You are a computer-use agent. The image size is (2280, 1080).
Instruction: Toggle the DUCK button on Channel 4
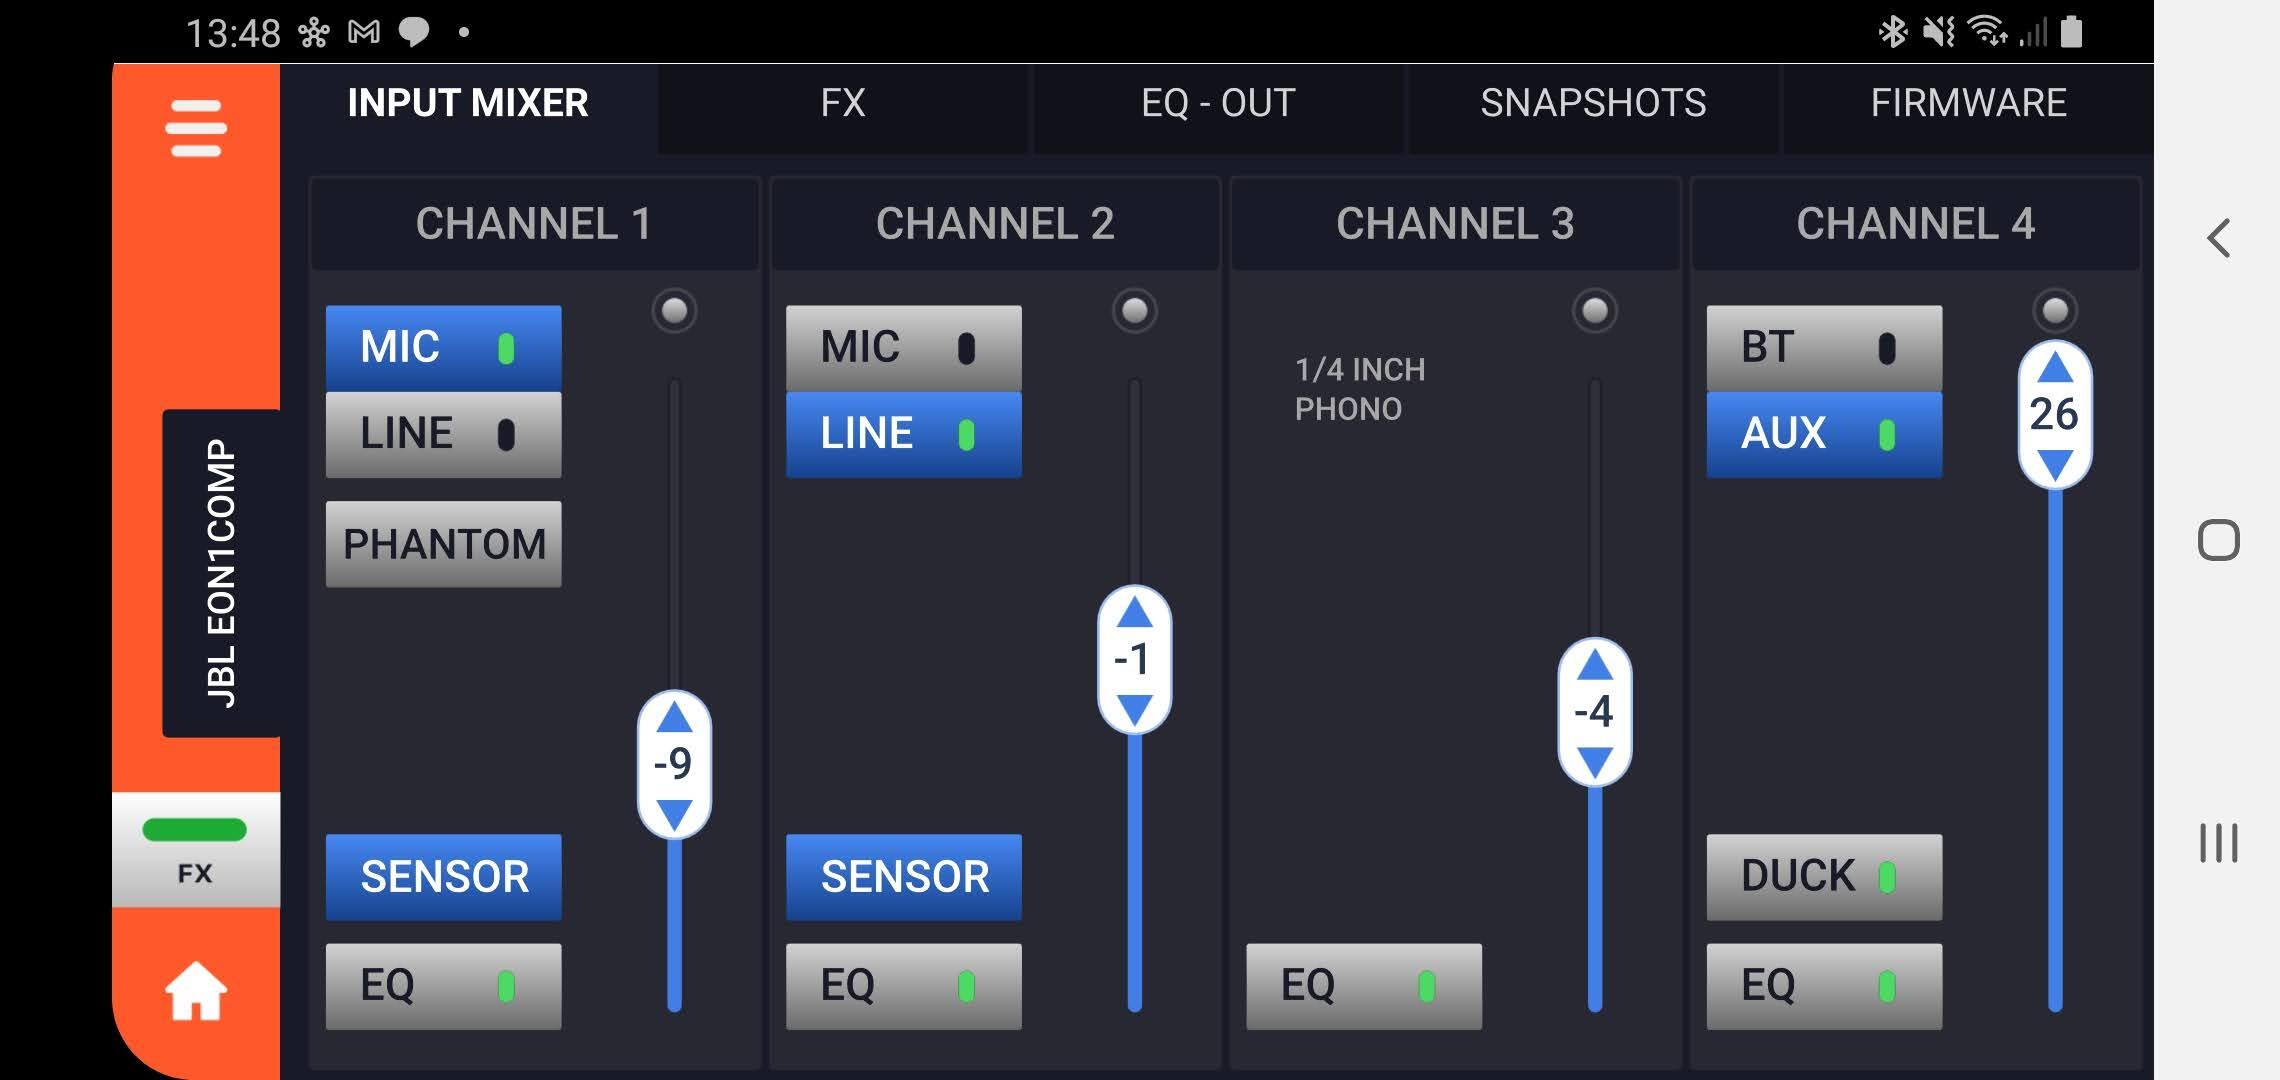coord(1824,876)
